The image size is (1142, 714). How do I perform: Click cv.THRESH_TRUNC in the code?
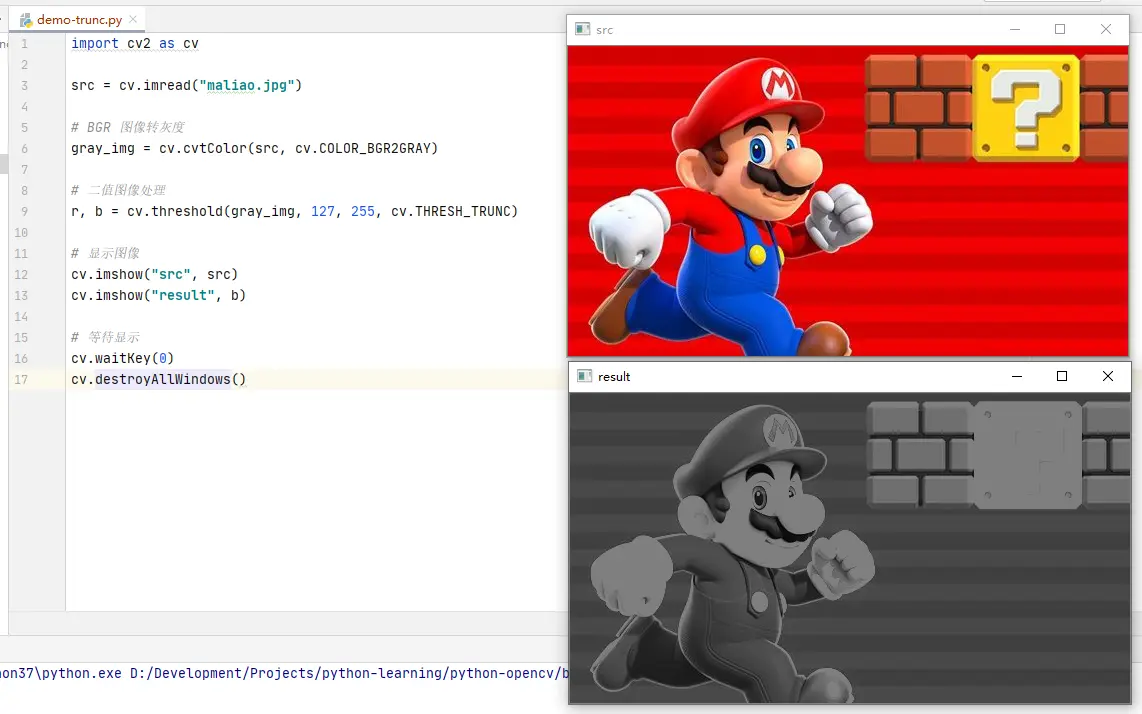pos(451,211)
